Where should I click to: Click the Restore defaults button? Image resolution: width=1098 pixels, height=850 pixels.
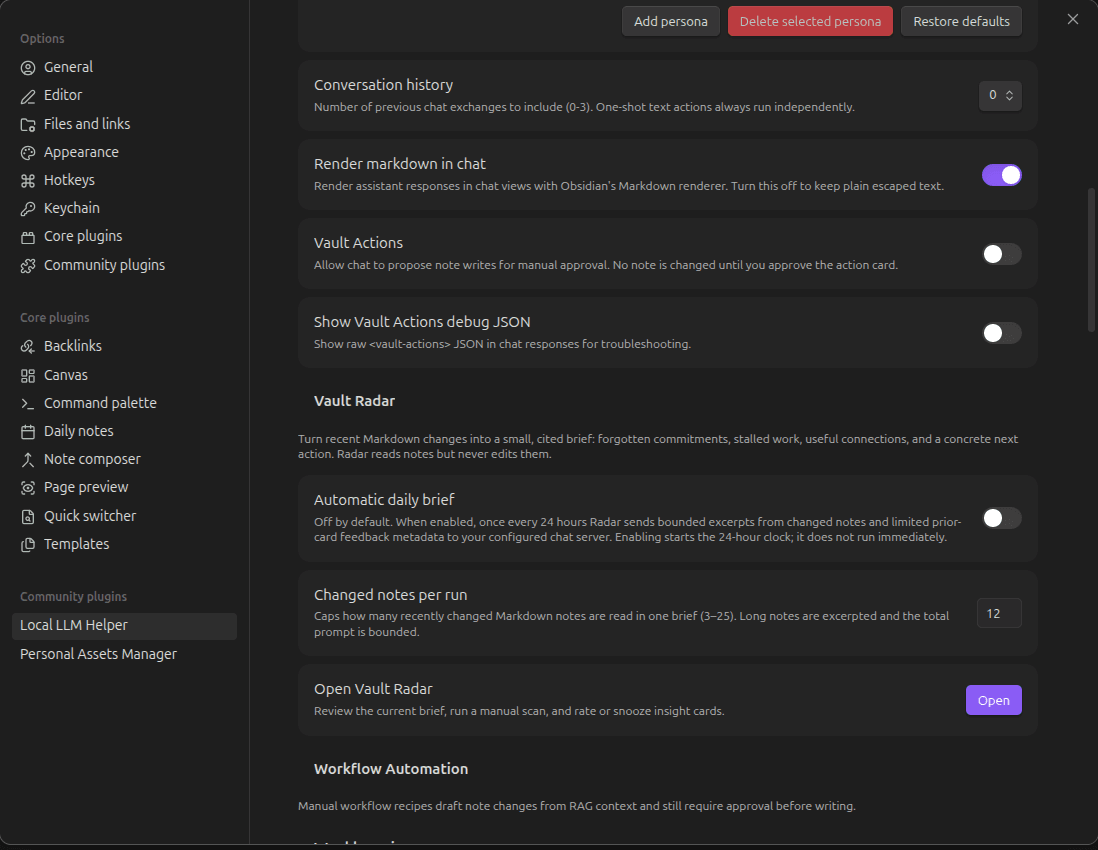point(961,21)
